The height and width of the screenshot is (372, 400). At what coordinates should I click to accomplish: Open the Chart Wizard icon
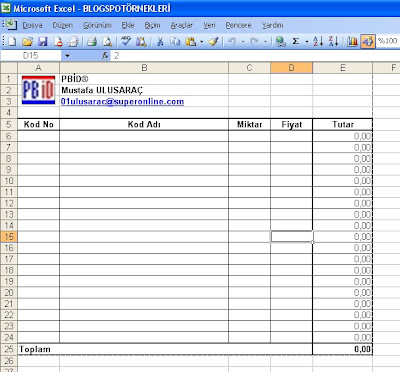352,41
